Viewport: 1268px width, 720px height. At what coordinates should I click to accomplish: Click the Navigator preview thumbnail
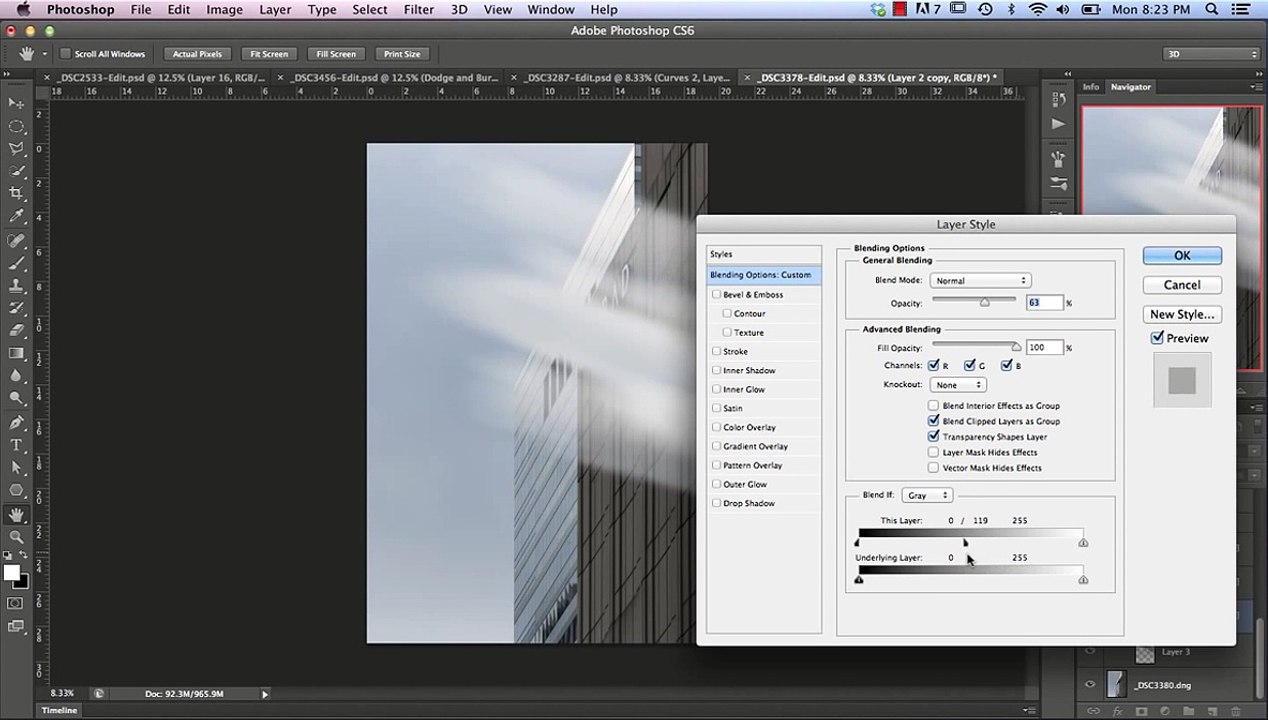[x=1170, y=239]
